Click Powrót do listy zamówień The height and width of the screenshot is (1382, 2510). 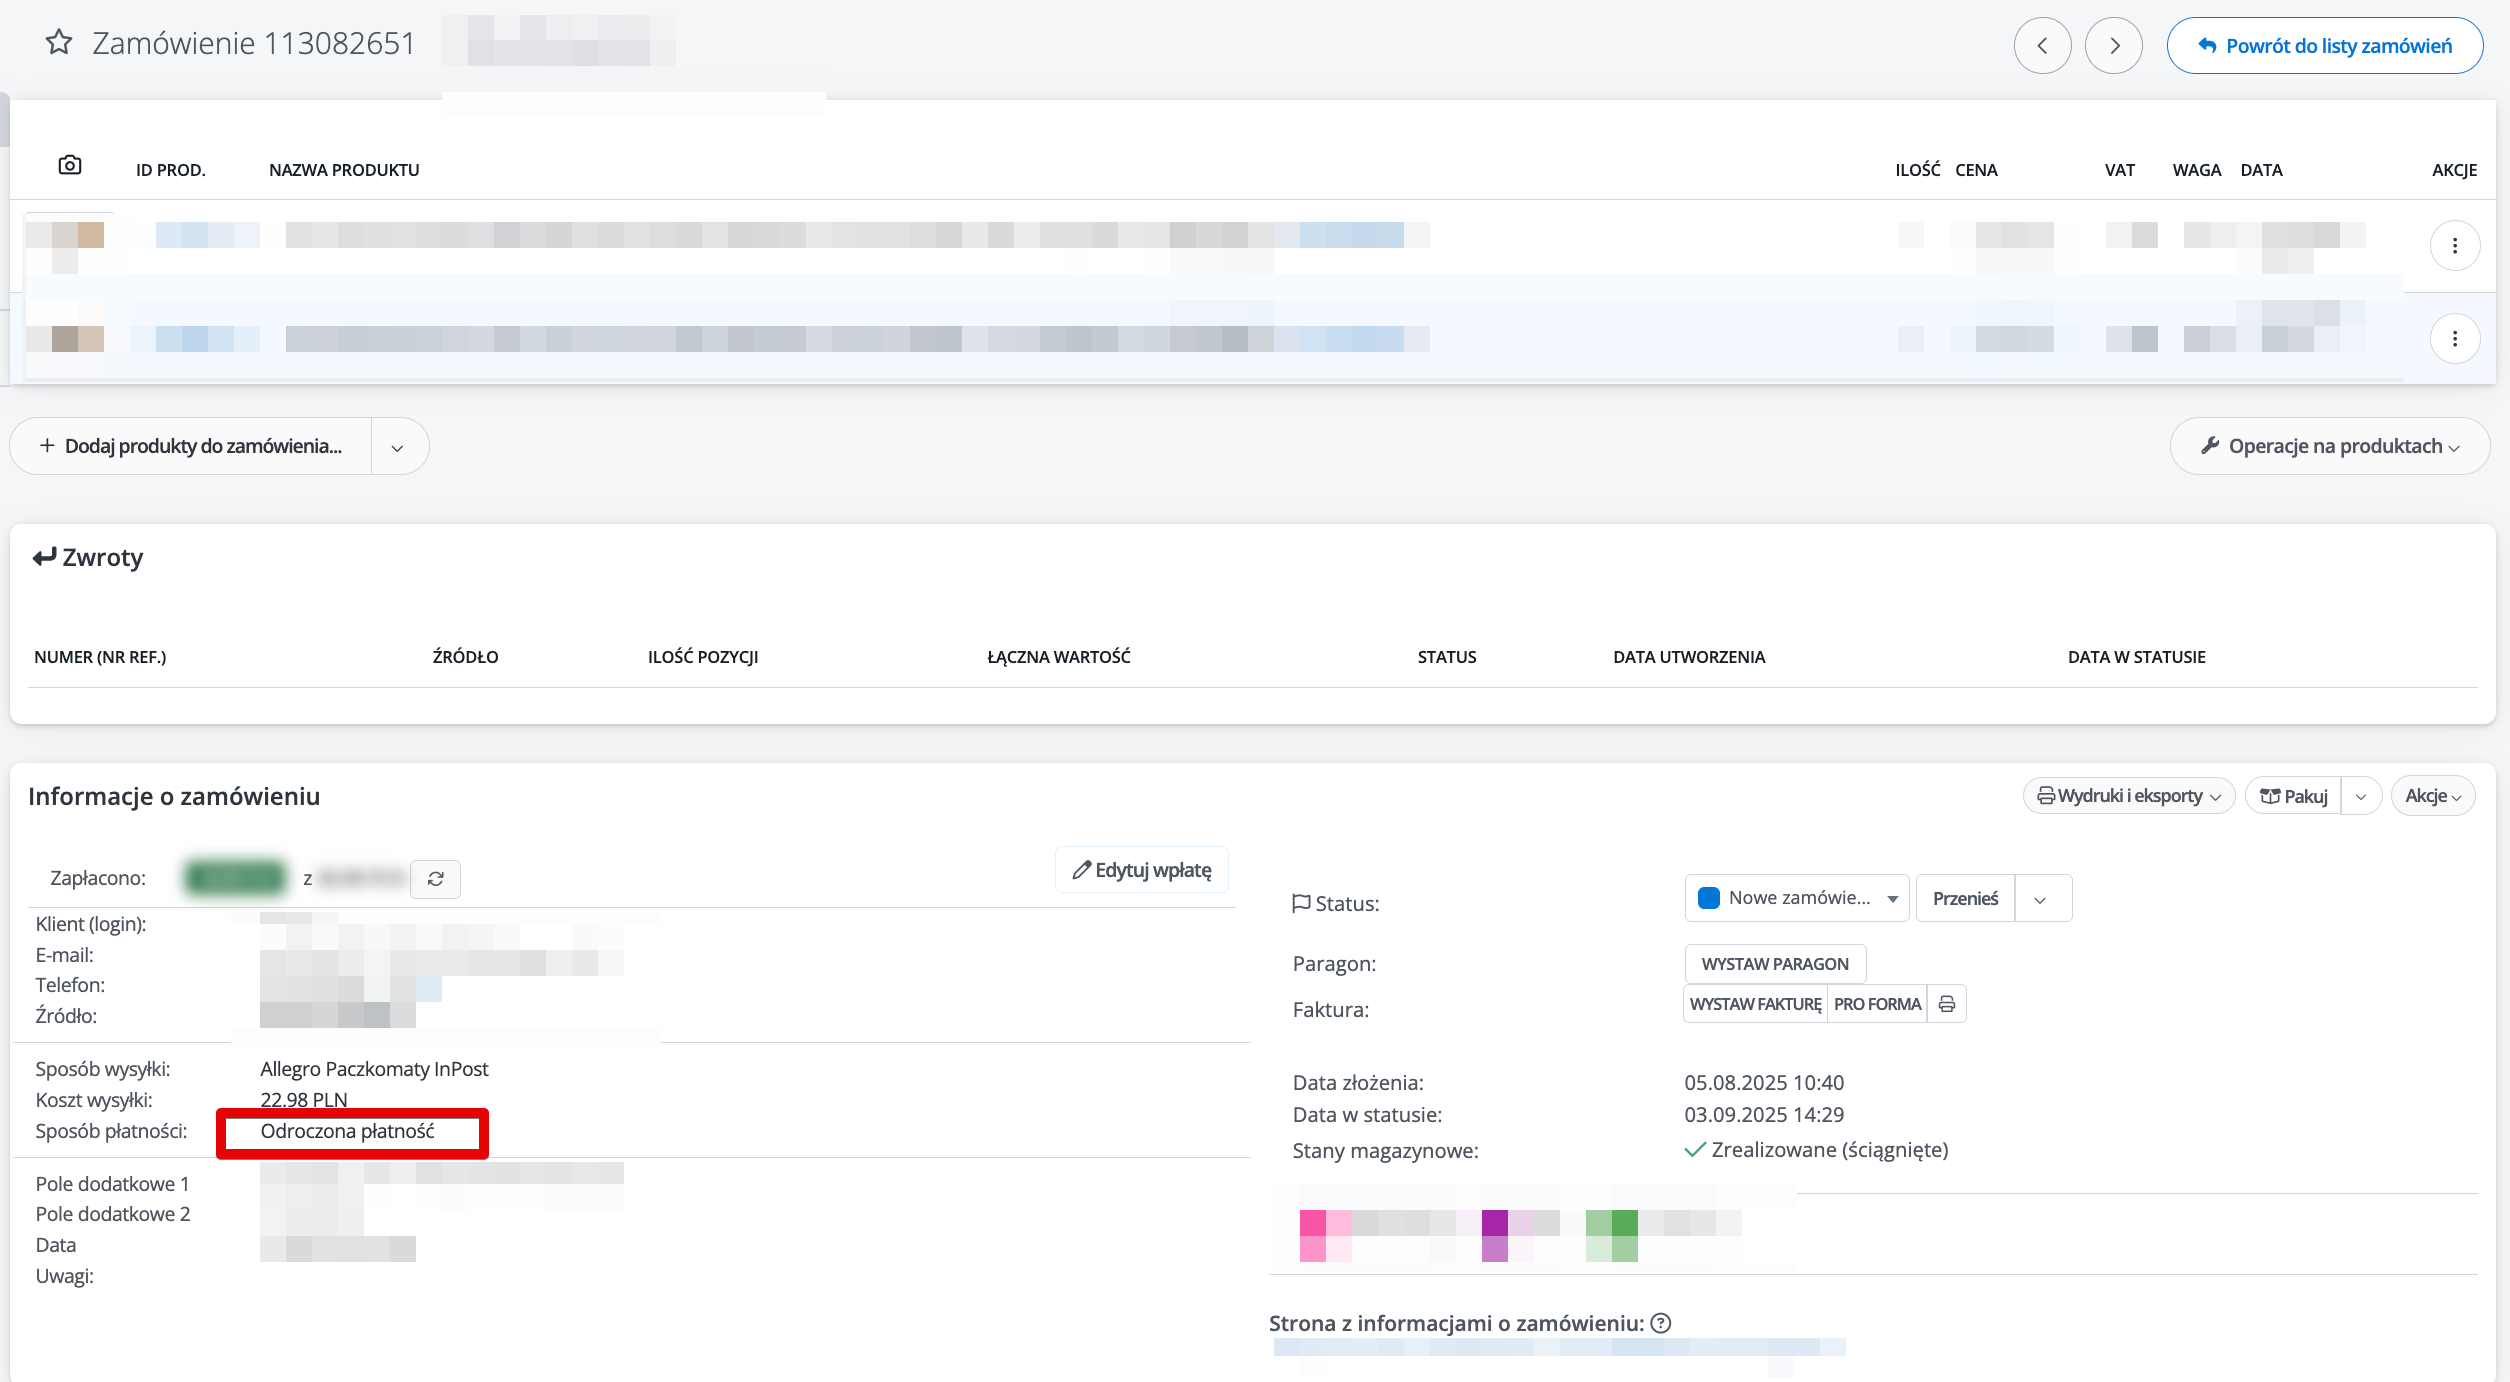click(2324, 46)
